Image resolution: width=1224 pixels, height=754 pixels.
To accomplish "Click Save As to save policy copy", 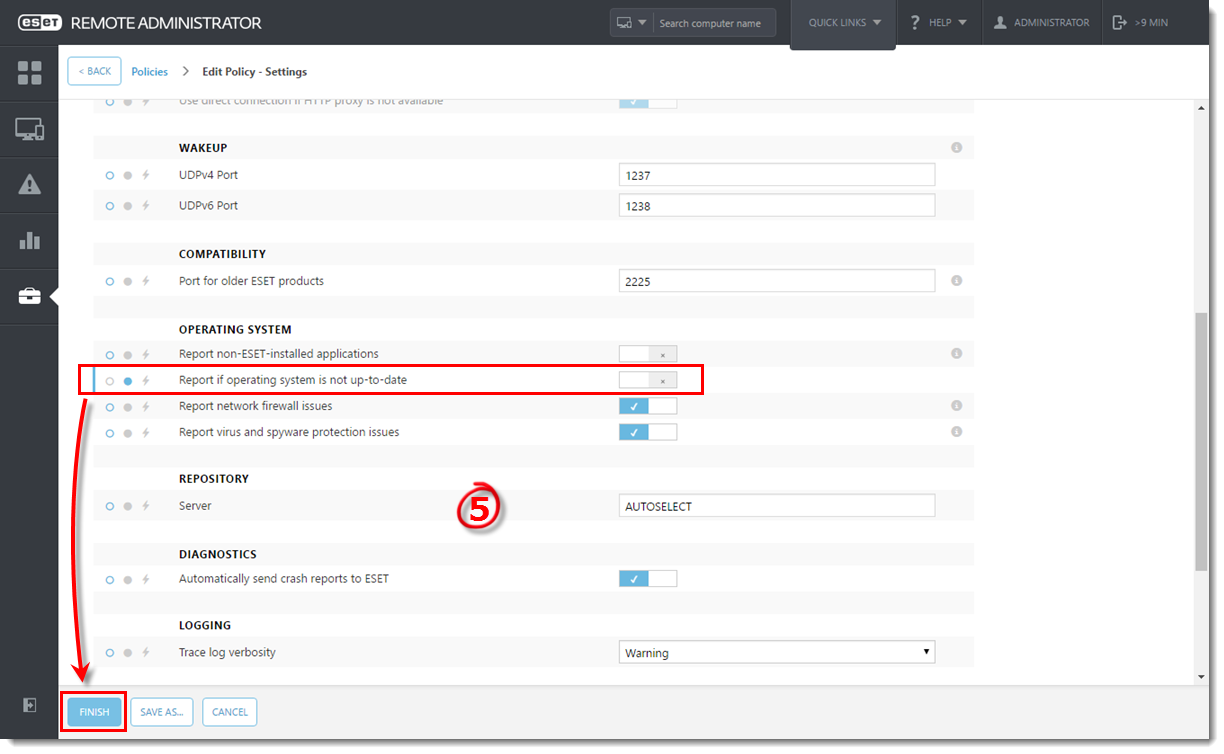I will coord(161,712).
